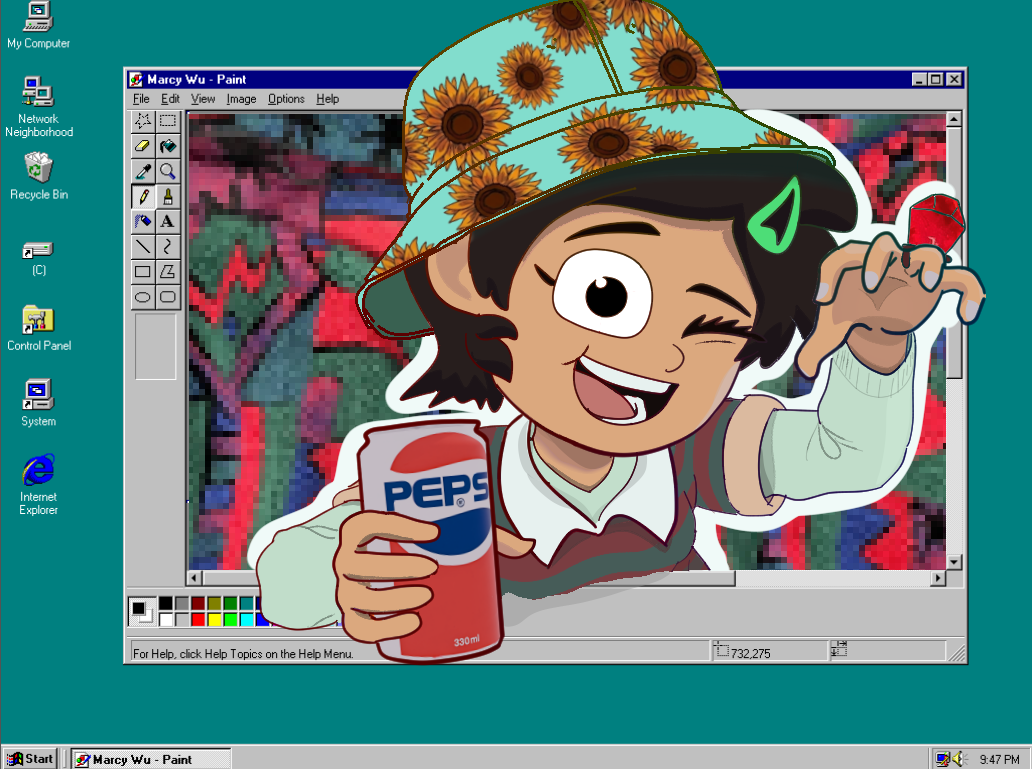This screenshot has width=1032, height=769.
Task: Open the Help menu
Action: click(x=327, y=99)
